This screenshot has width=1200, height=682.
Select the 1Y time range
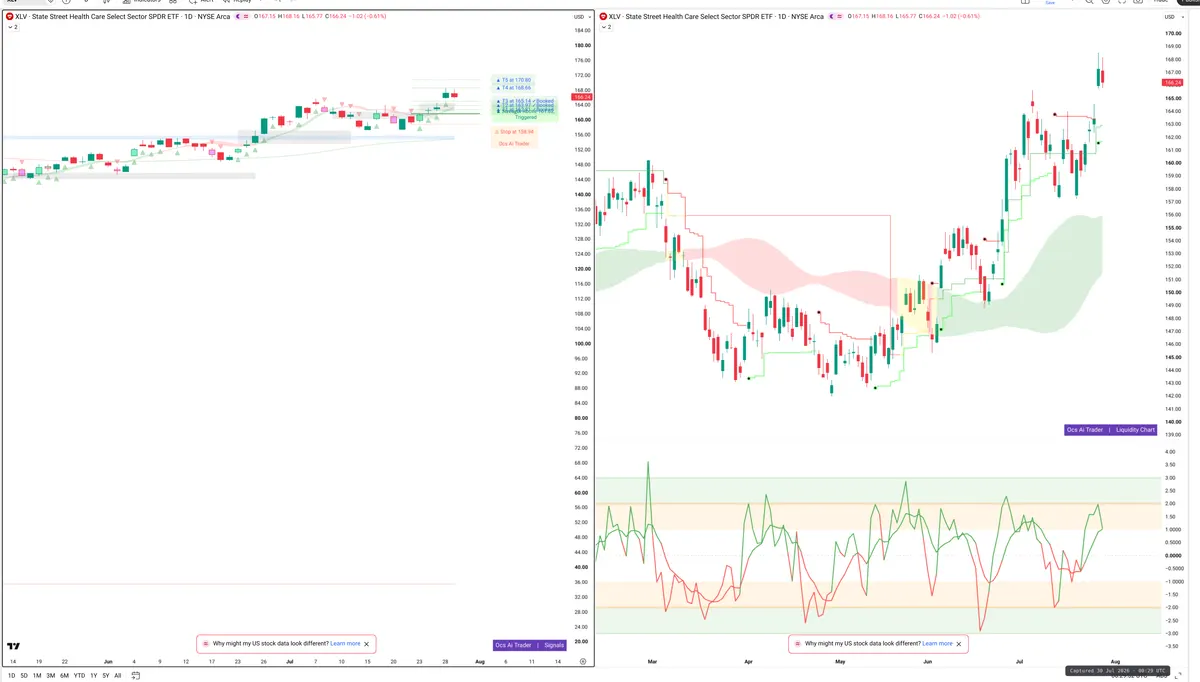(93, 675)
